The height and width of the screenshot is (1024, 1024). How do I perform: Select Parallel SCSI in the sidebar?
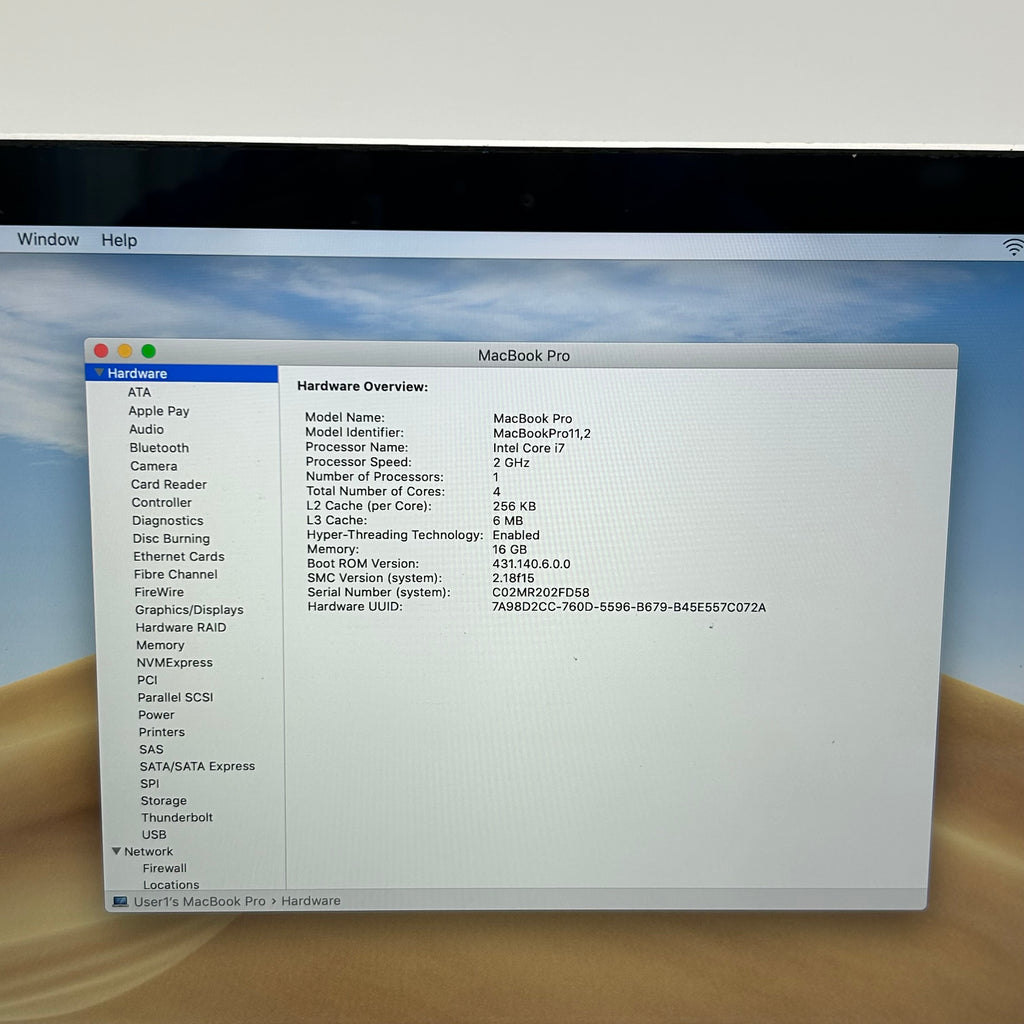[x=176, y=697]
